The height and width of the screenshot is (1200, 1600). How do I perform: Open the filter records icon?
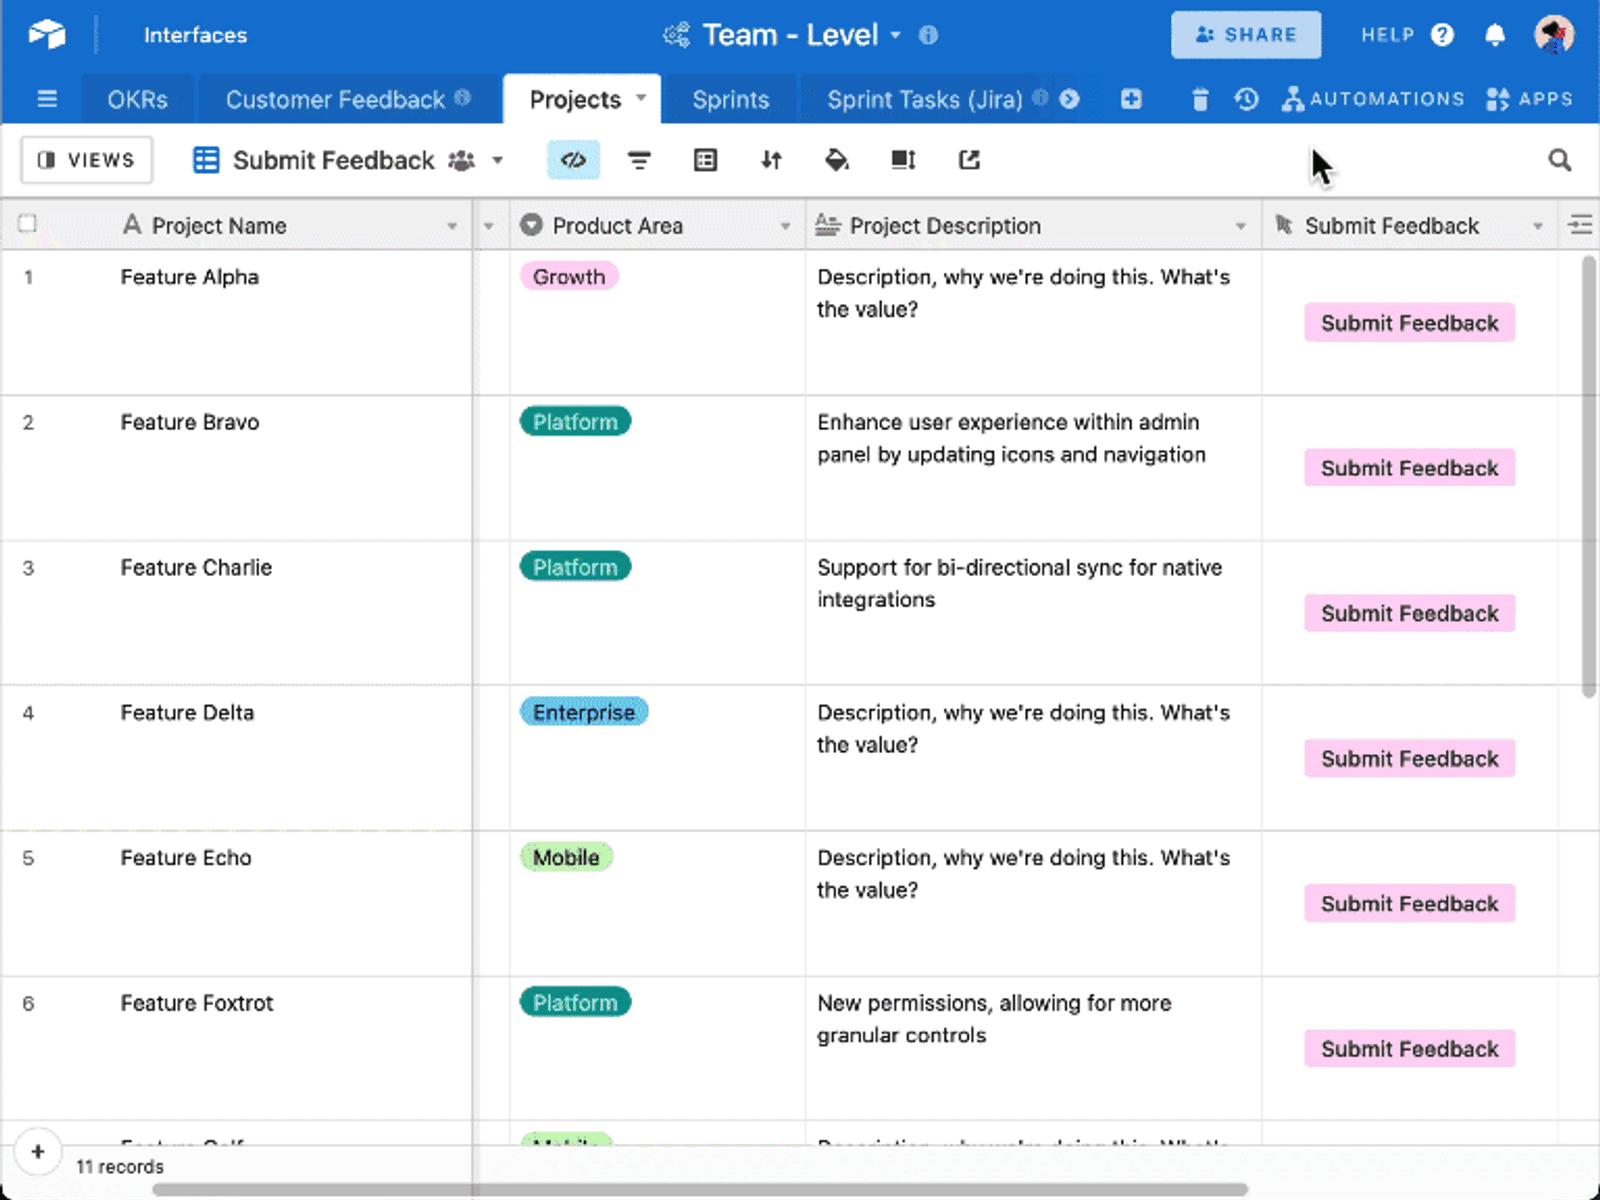tap(639, 160)
